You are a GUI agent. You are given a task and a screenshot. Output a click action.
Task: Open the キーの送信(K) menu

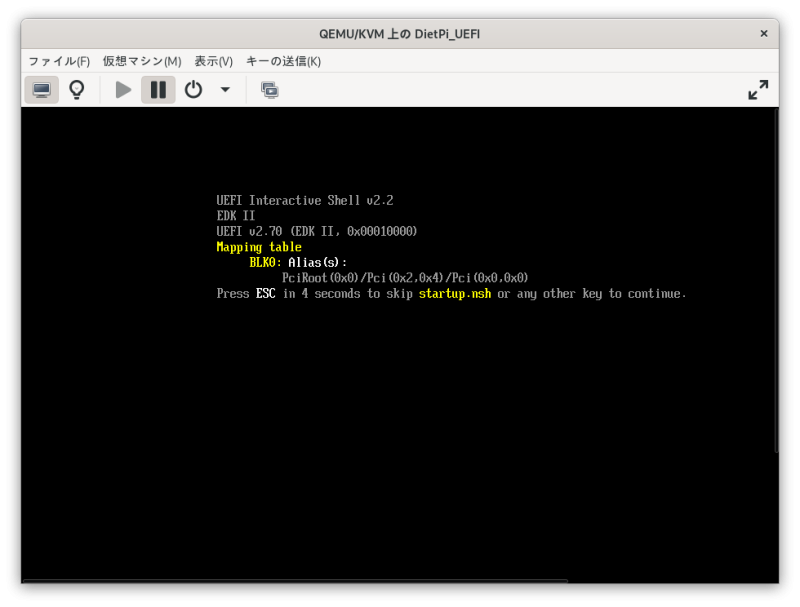coord(283,61)
